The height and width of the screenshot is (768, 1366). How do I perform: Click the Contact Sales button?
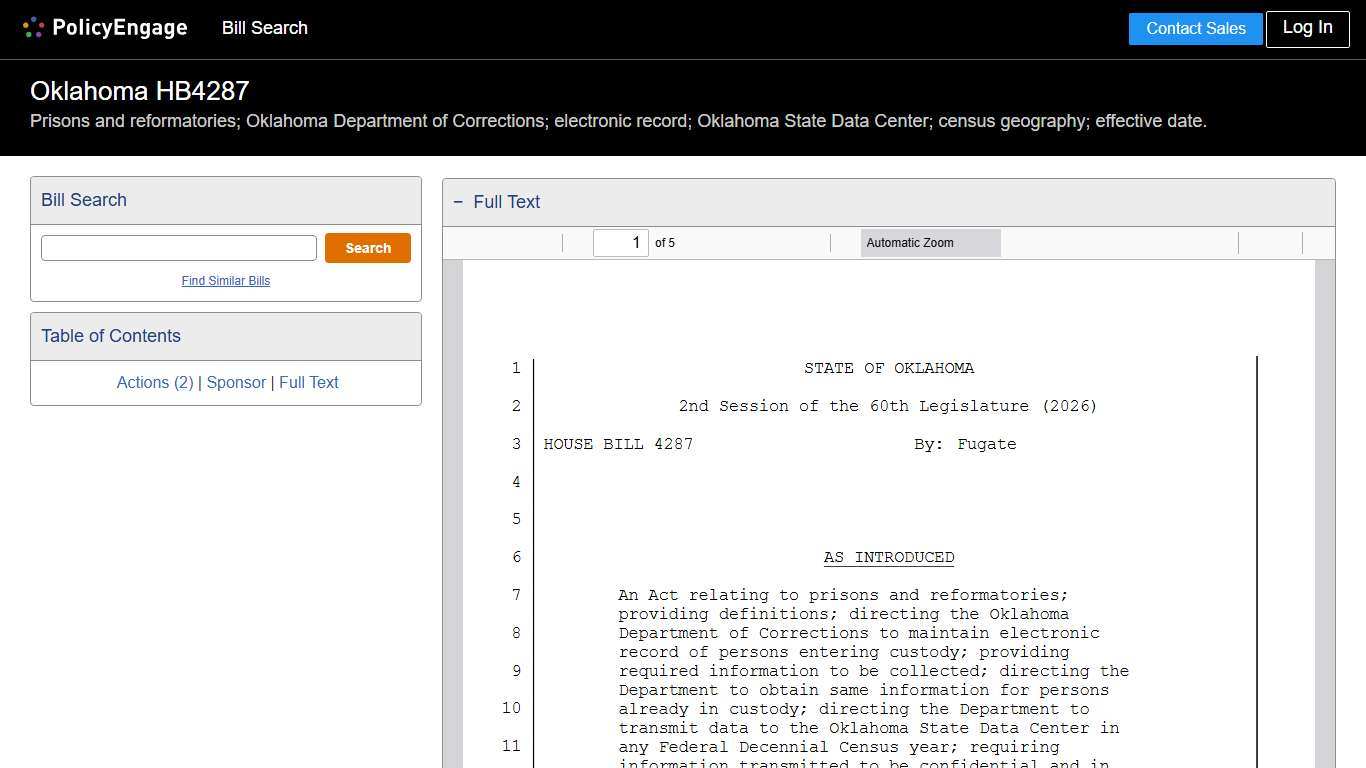tap(1195, 28)
